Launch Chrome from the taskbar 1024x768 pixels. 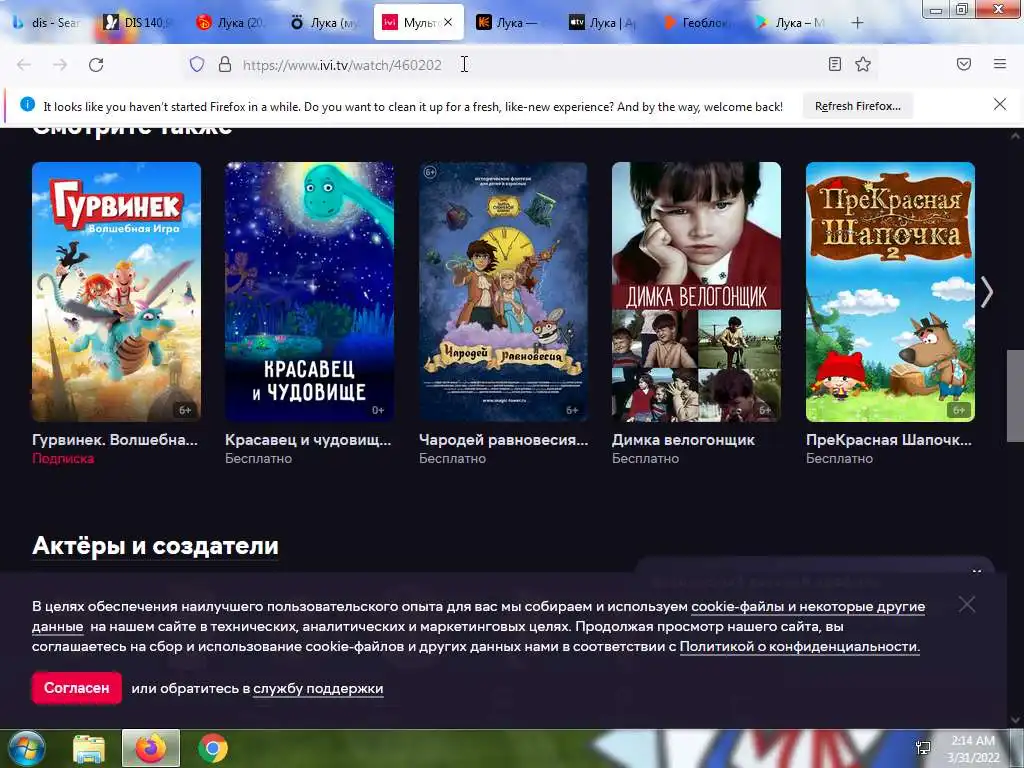(213, 748)
